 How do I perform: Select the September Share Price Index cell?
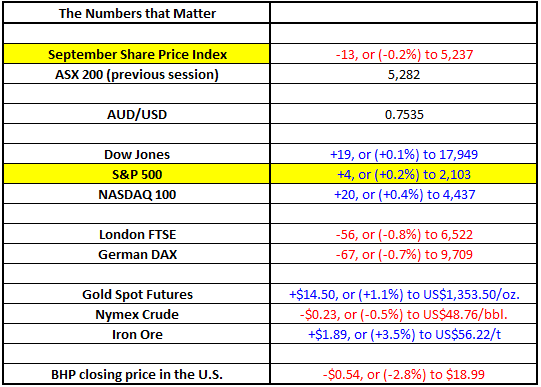coord(137,54)
